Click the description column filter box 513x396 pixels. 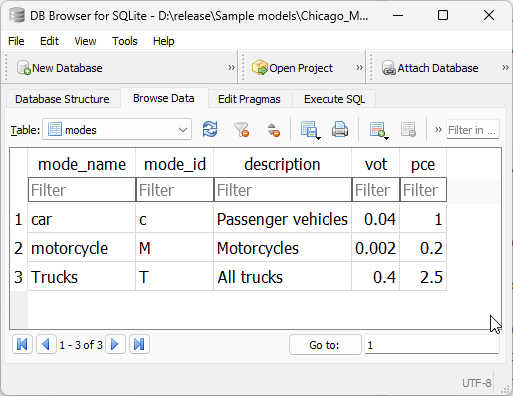pyautogui.click(x=283, y=190)
